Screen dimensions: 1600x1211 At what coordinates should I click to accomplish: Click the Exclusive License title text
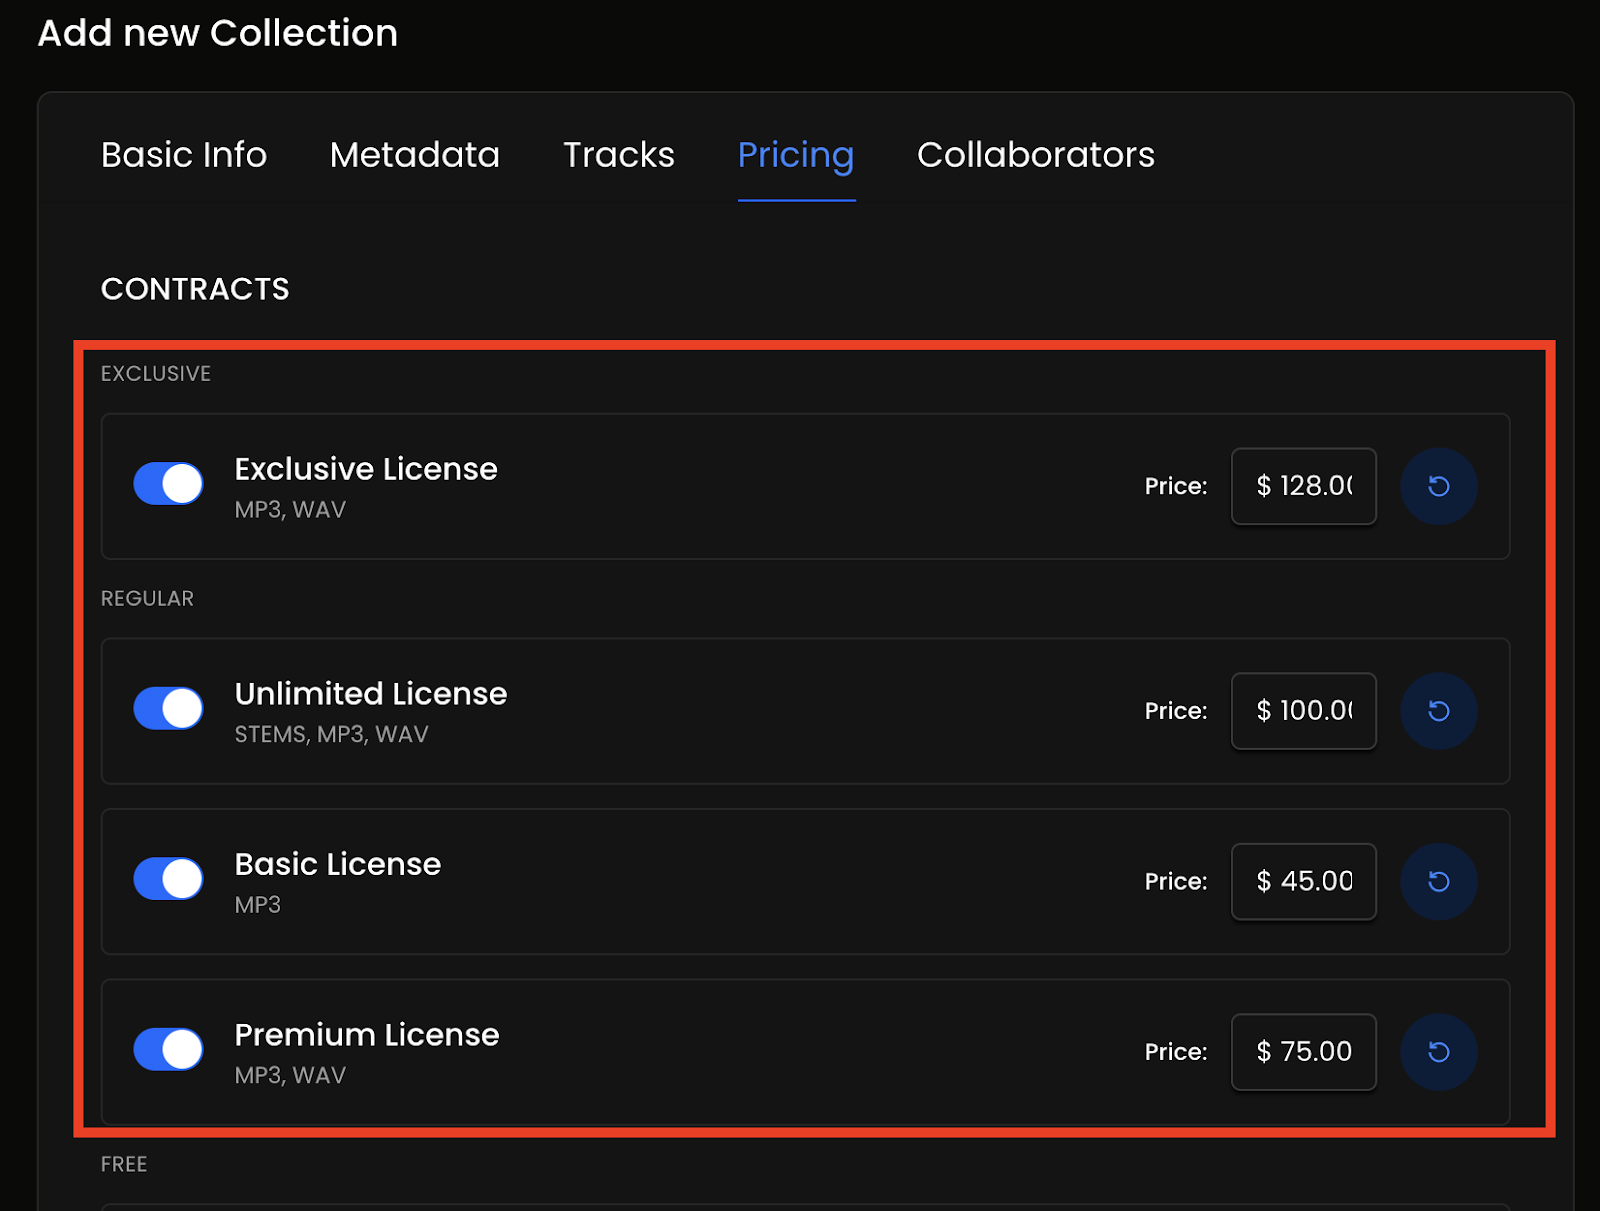(366, 469)
